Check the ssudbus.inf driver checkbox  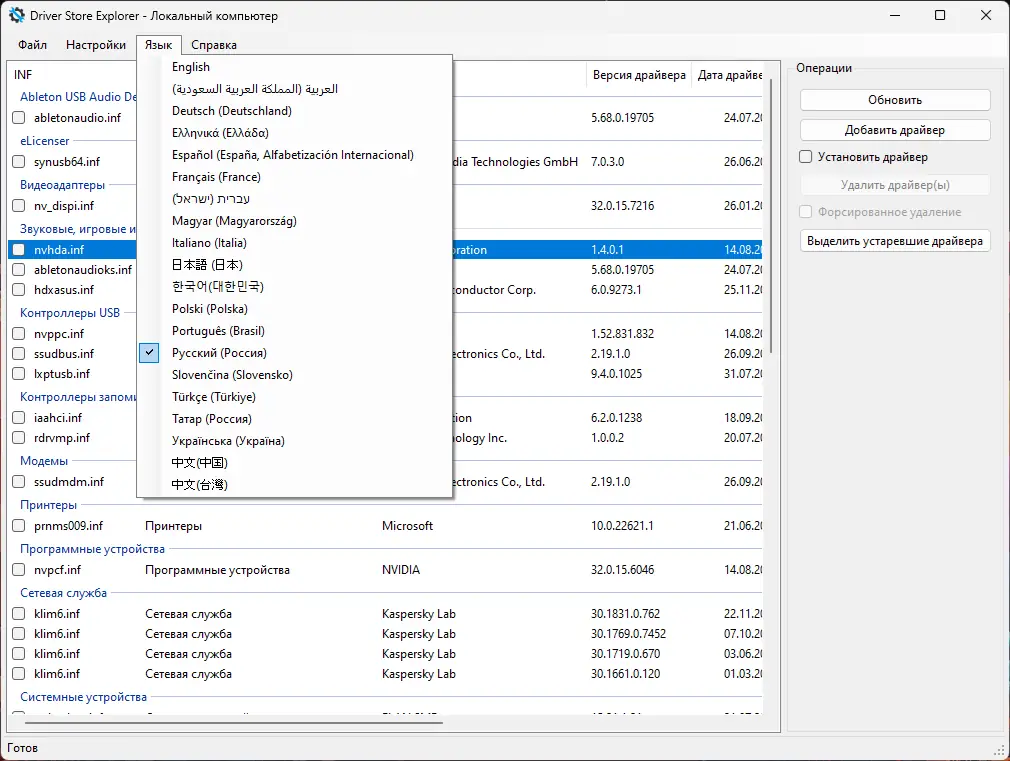pos(18,353)
